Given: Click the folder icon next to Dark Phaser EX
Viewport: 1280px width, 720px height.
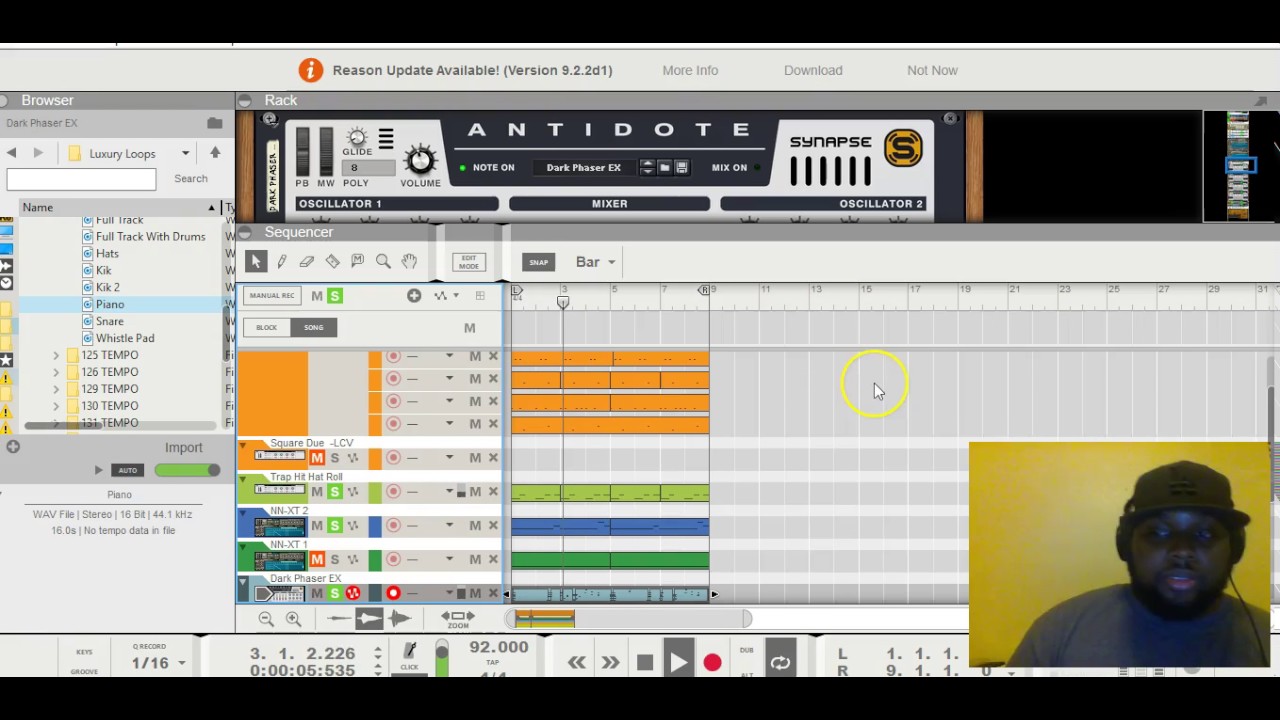Looking at the screenshot, I should (x=215, y=123).
